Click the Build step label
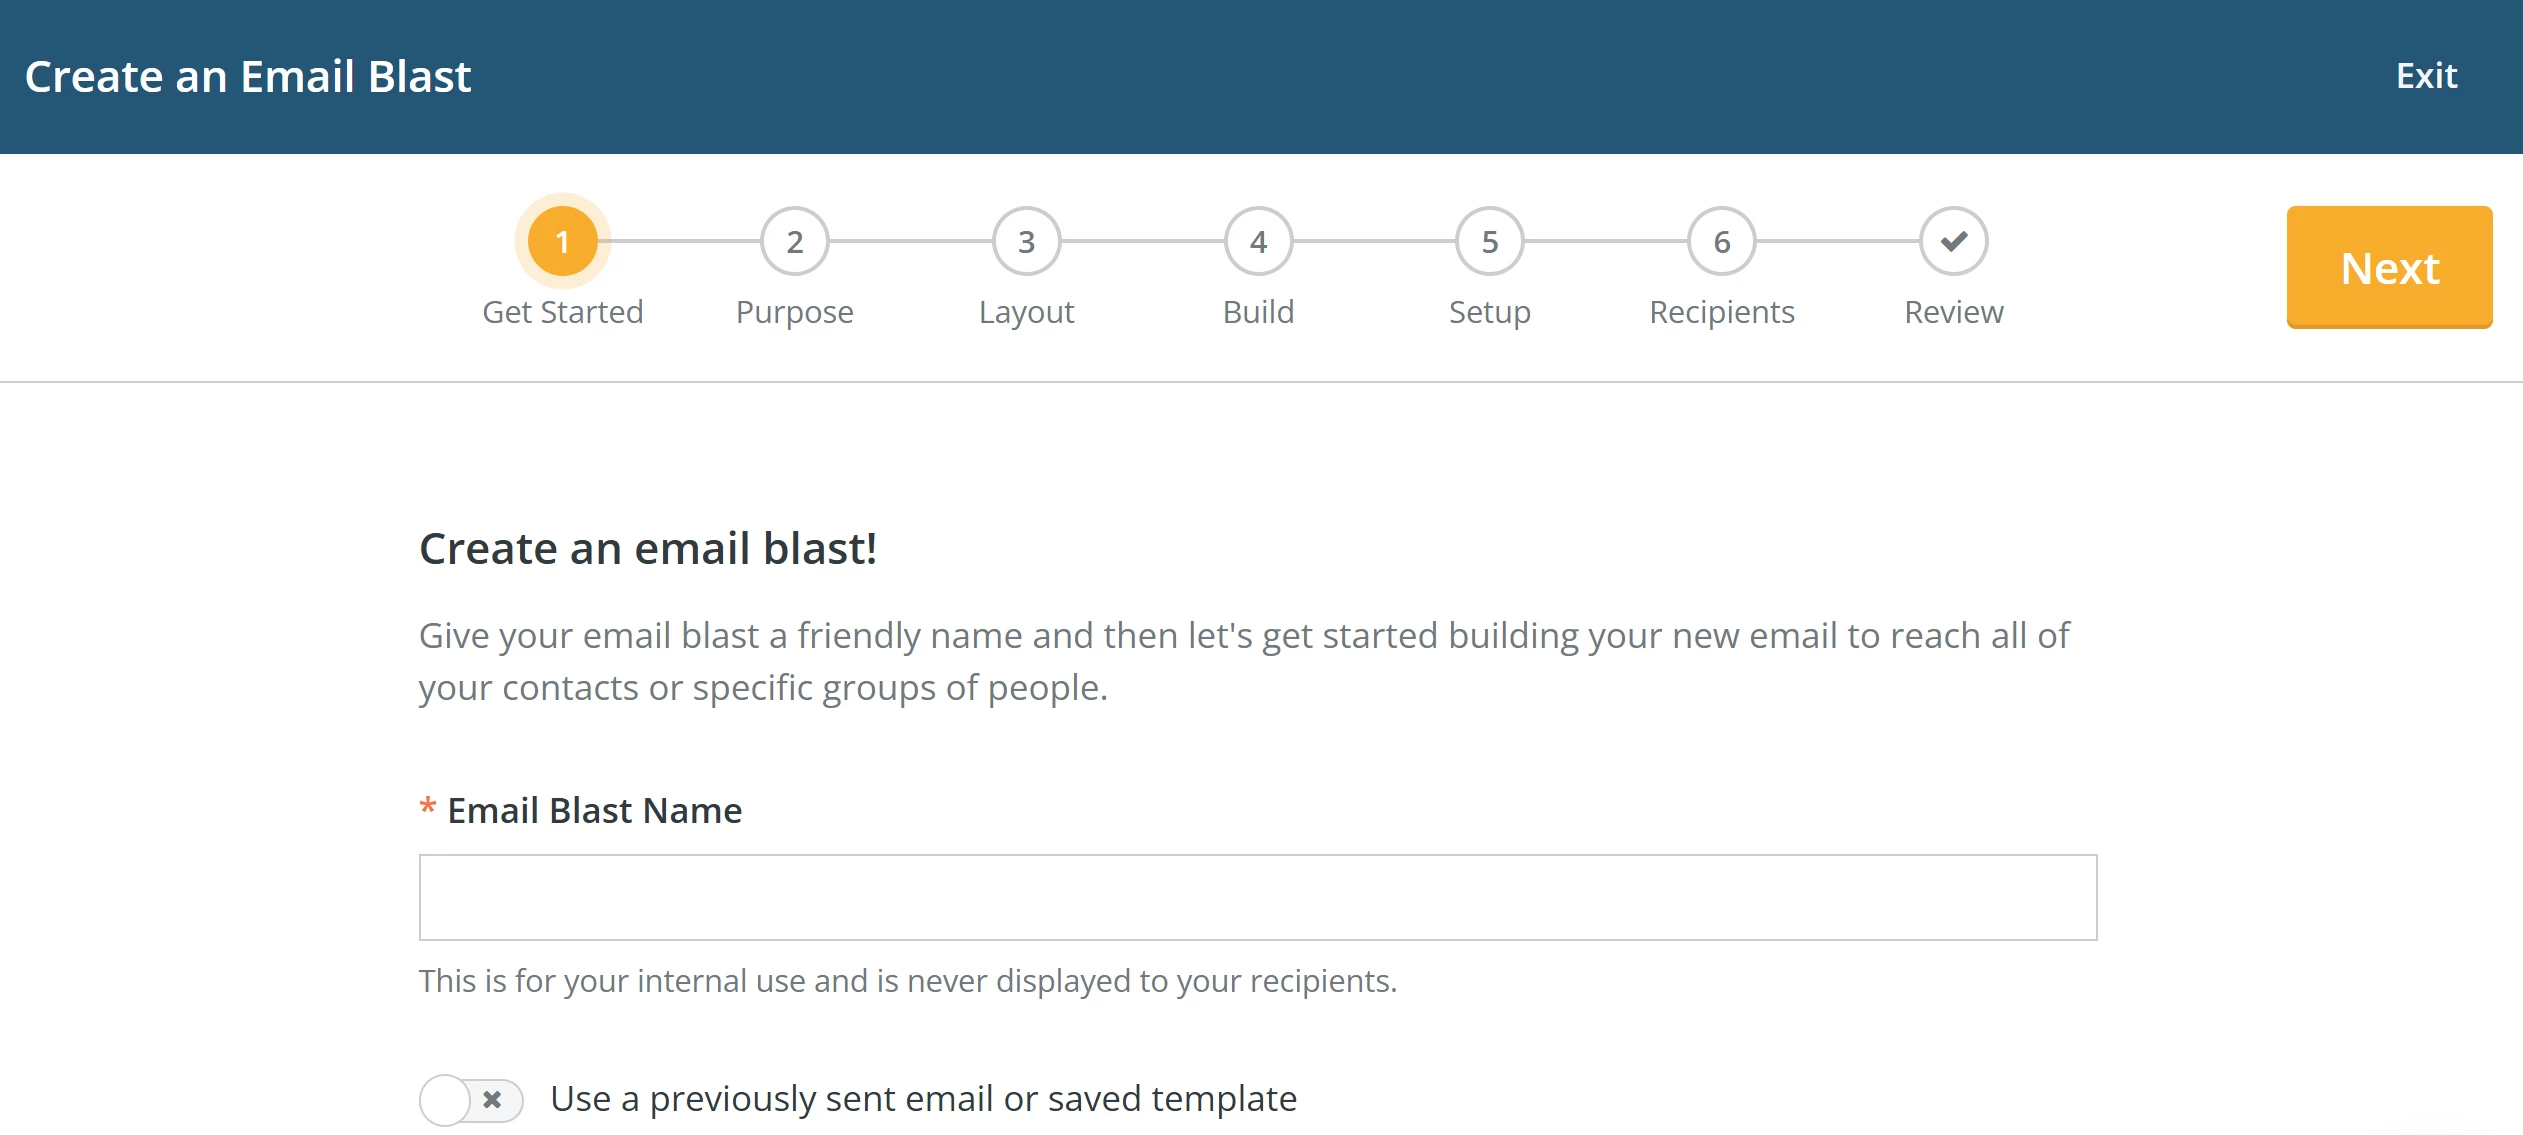This screenshot has height=1135, width=2523. 1258,311
